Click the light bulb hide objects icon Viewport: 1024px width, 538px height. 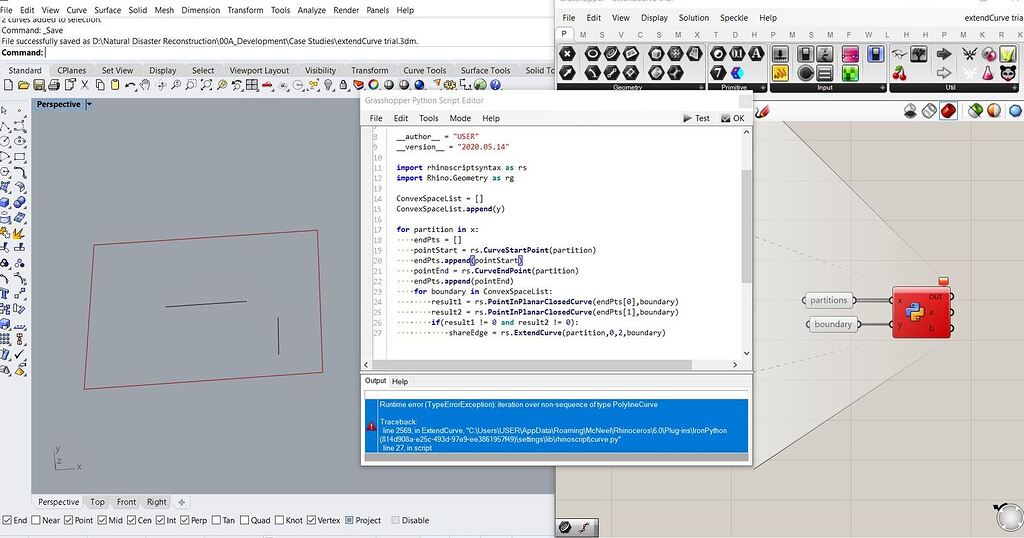coord(328,85)
